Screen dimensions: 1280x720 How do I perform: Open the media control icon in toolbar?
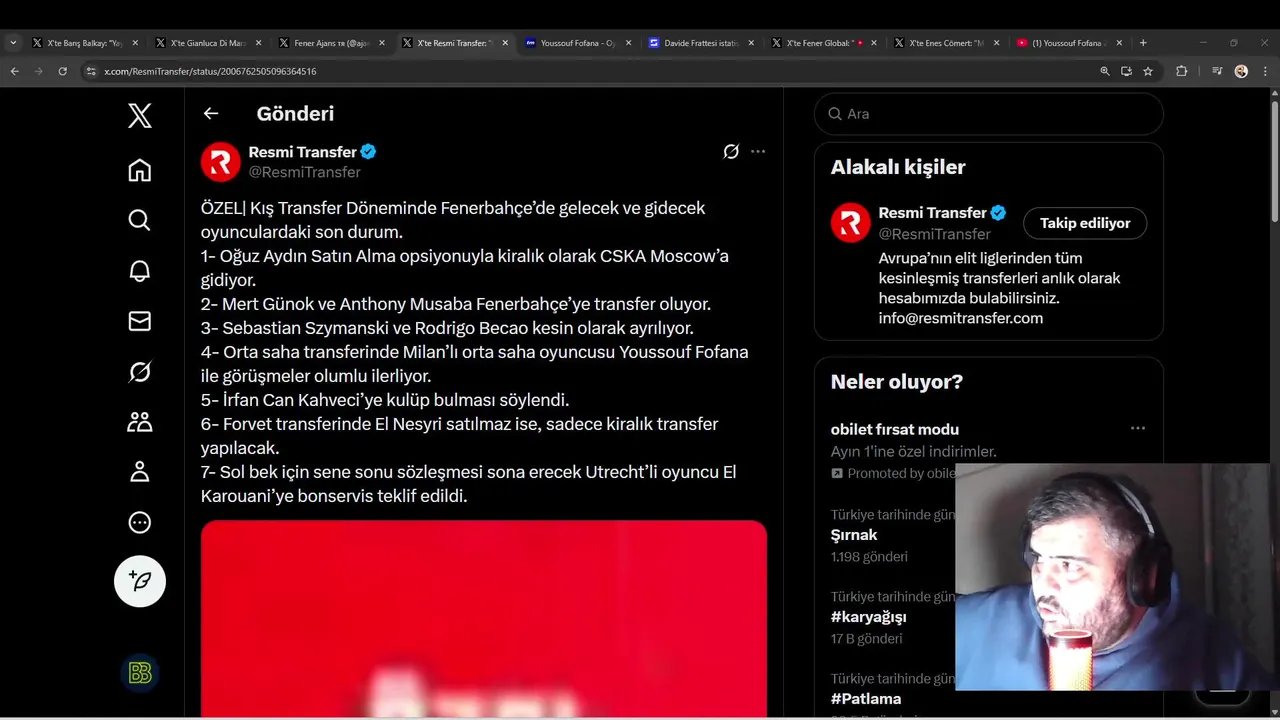(1217, 71)
